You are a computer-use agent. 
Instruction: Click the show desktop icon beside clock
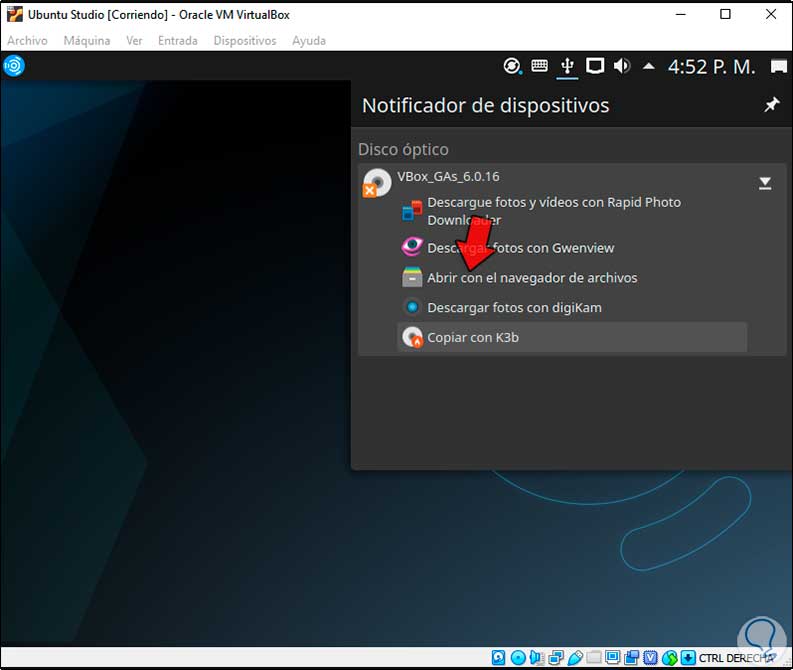click(779, 66)
